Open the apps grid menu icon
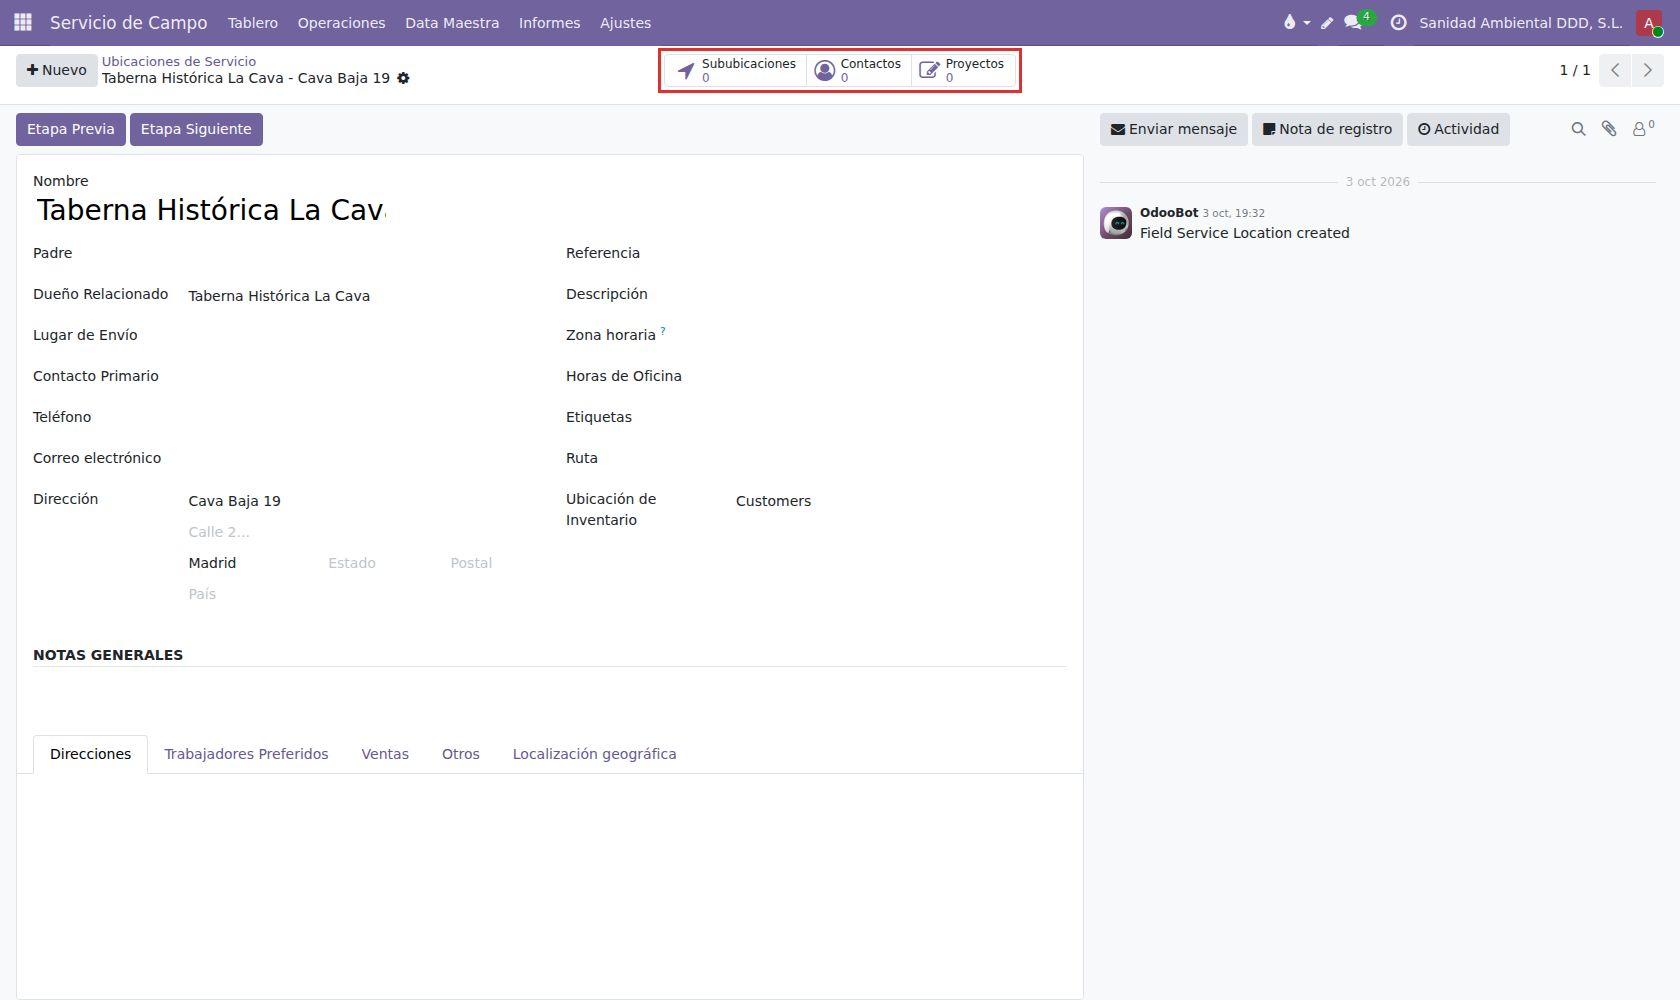Viewport: 1680px width, 1000px height. pyautogui.click(x=23, y=22)
